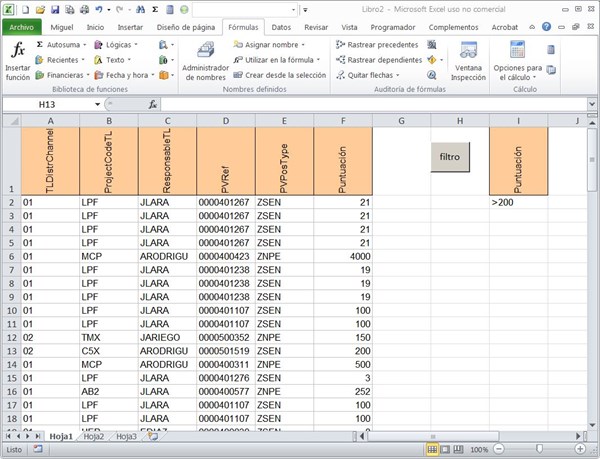Switch to Page Layout view in the status bar
Viewport: 600px width, 459px height.
point(446,450)
